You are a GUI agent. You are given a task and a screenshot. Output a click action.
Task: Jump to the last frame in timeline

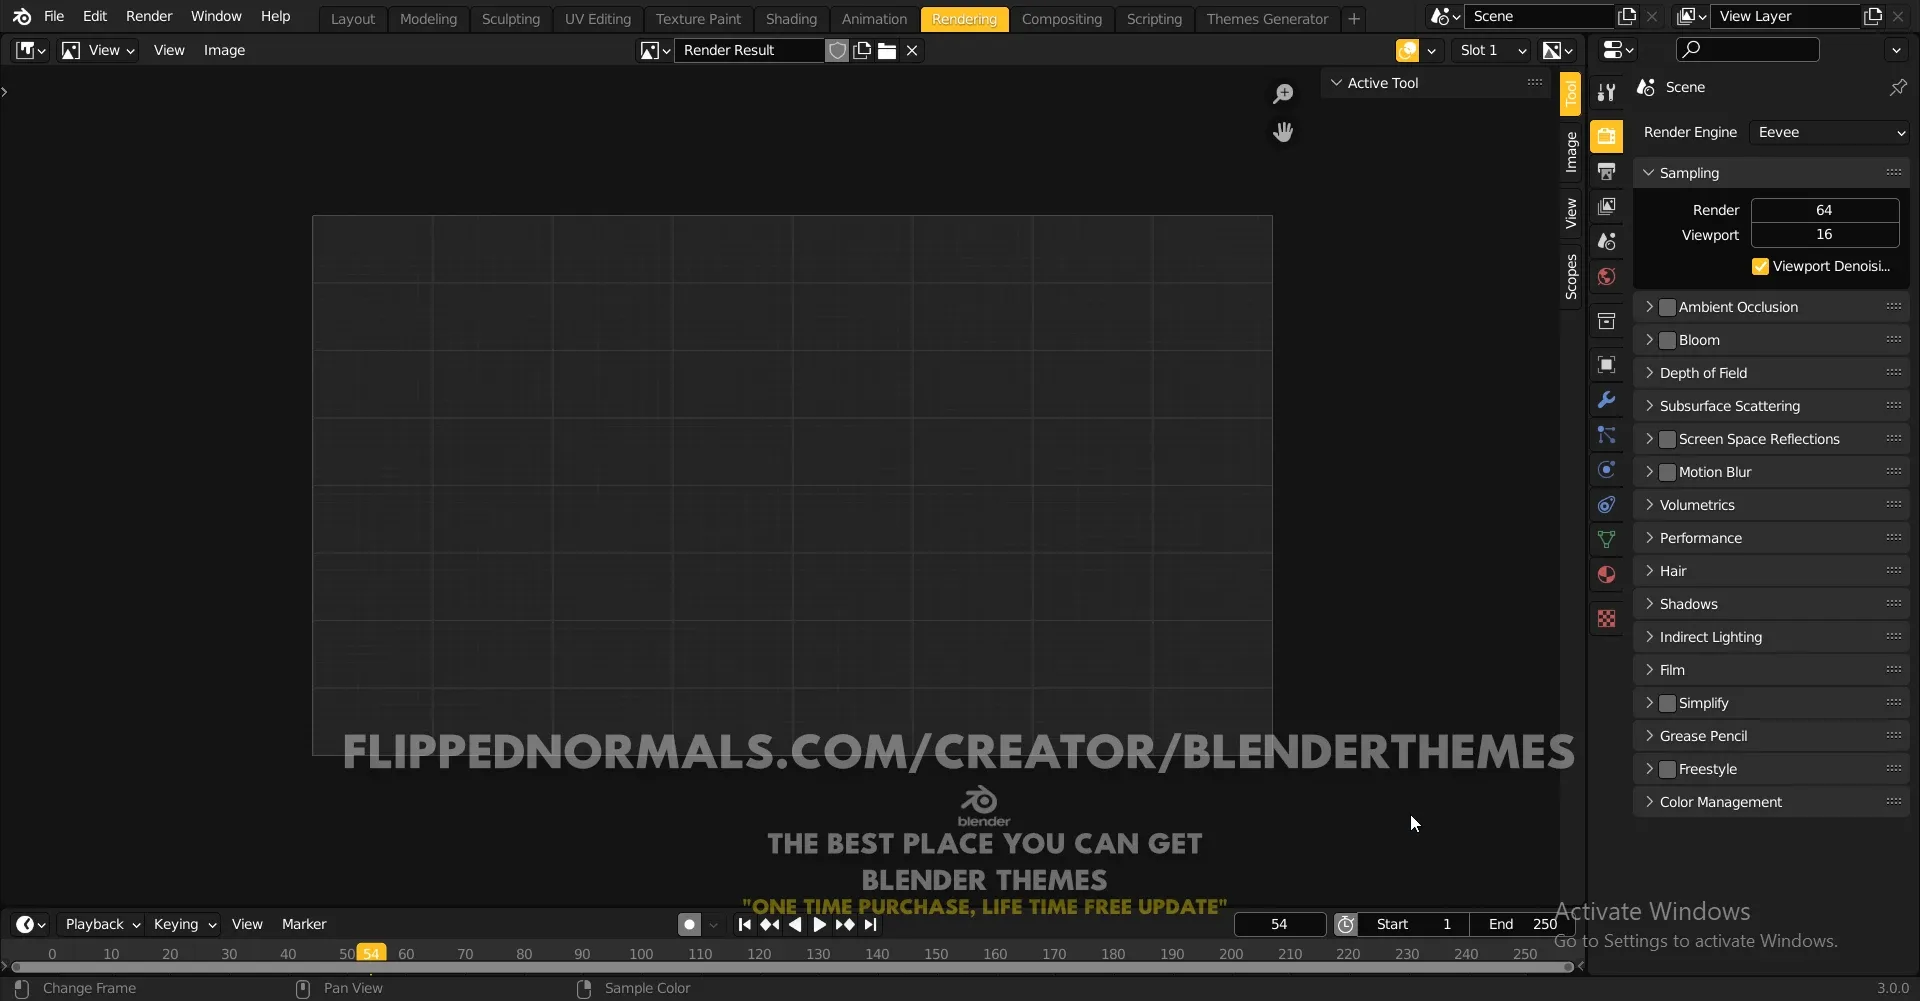pyautogui.click(x=871, y=924)
